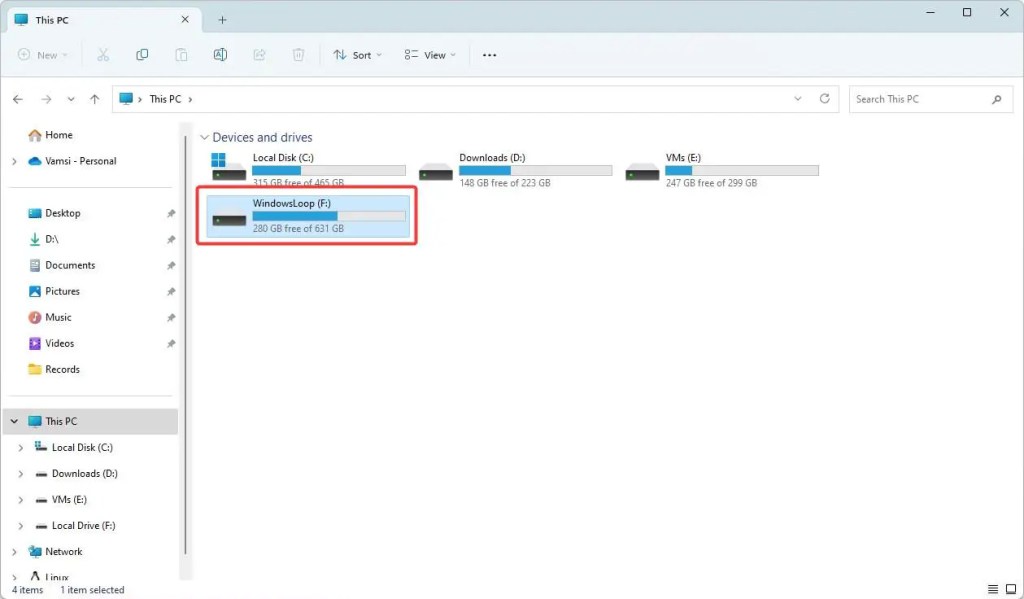Select the Downloads (D:) drive icon
Viewport: 1024px width, 599px height.
[436, 172]
